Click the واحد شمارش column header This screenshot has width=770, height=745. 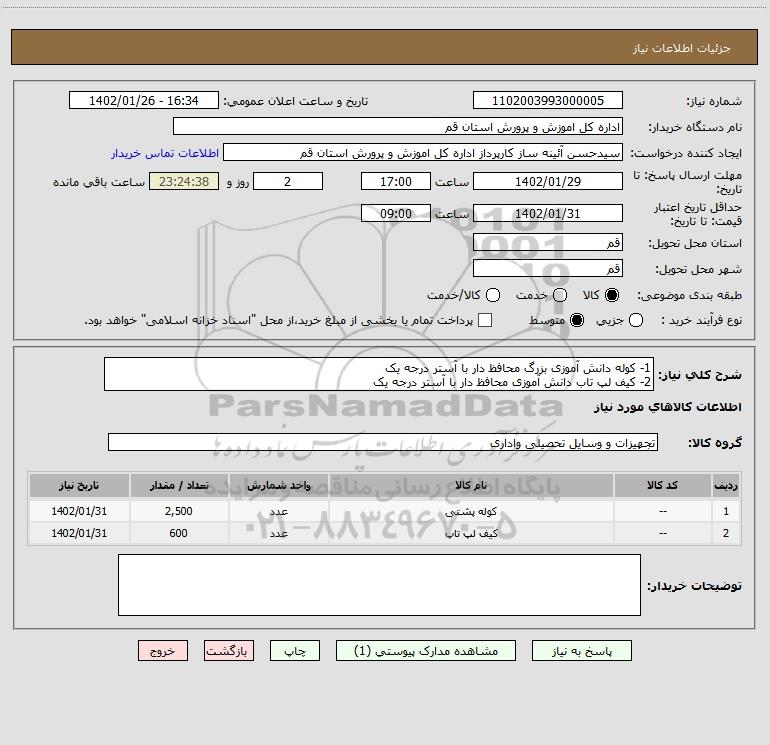pyautogui.click(x=278, y=485)
